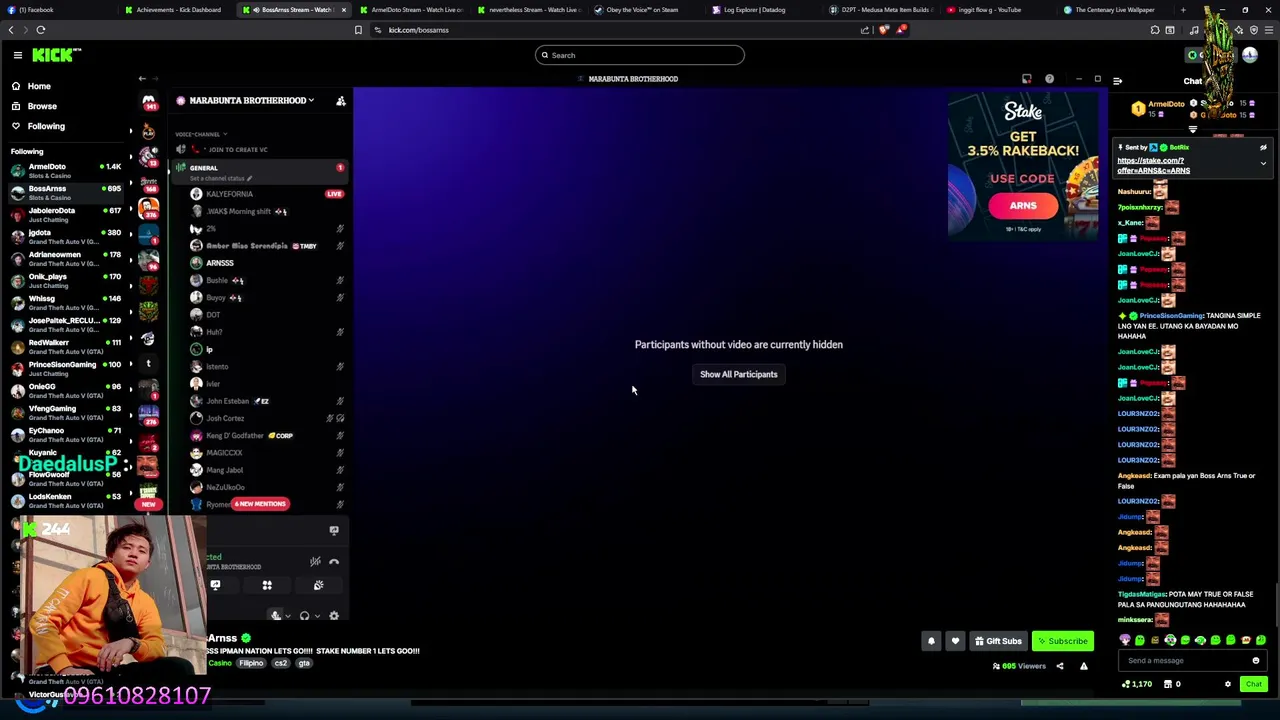Image resolution: width=1280 pixels, height=720 pixels.
Task: Toggle Discord microphone mute
Action: pyautogui.click(x=275, y=616)
